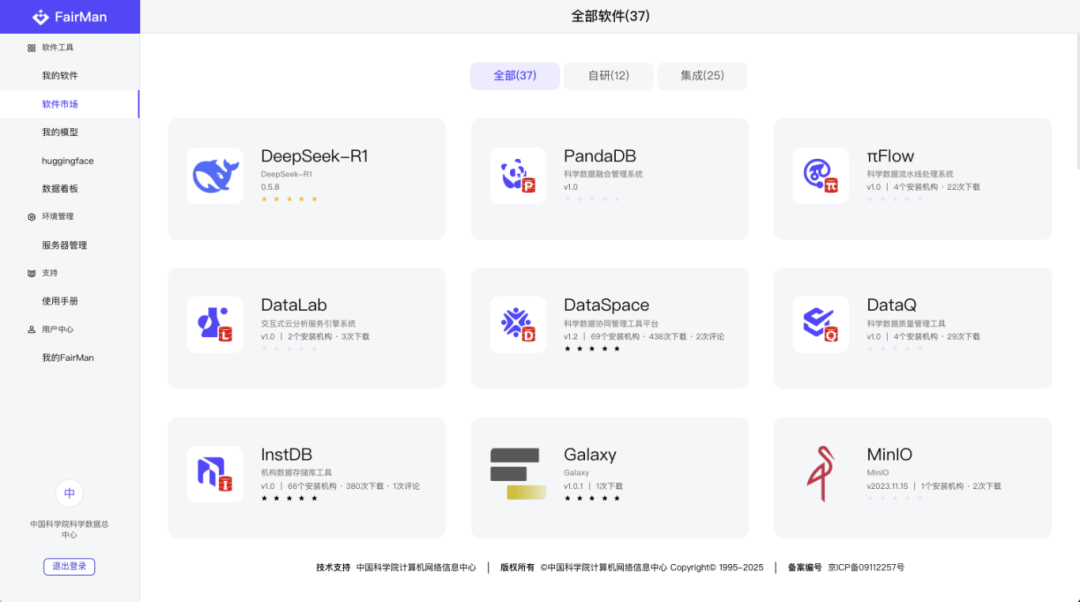1080x602 pixels.
Task: Click PandaDB description 科学数据融合管理系统
Action: pyautogui.click(x=603, y=174)
